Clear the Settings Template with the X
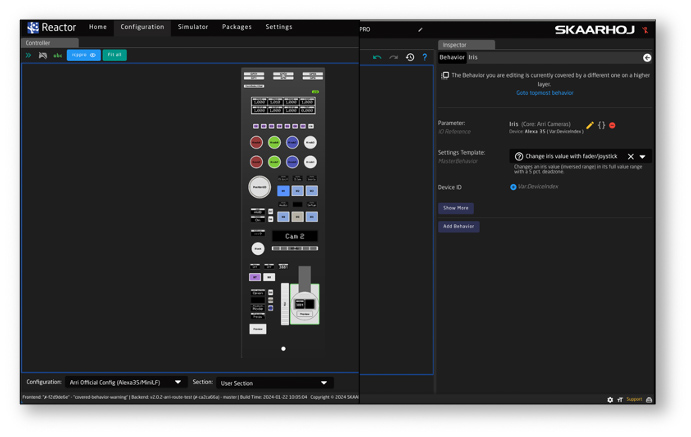Screen dimensions: 691x437 pos(631,156)
